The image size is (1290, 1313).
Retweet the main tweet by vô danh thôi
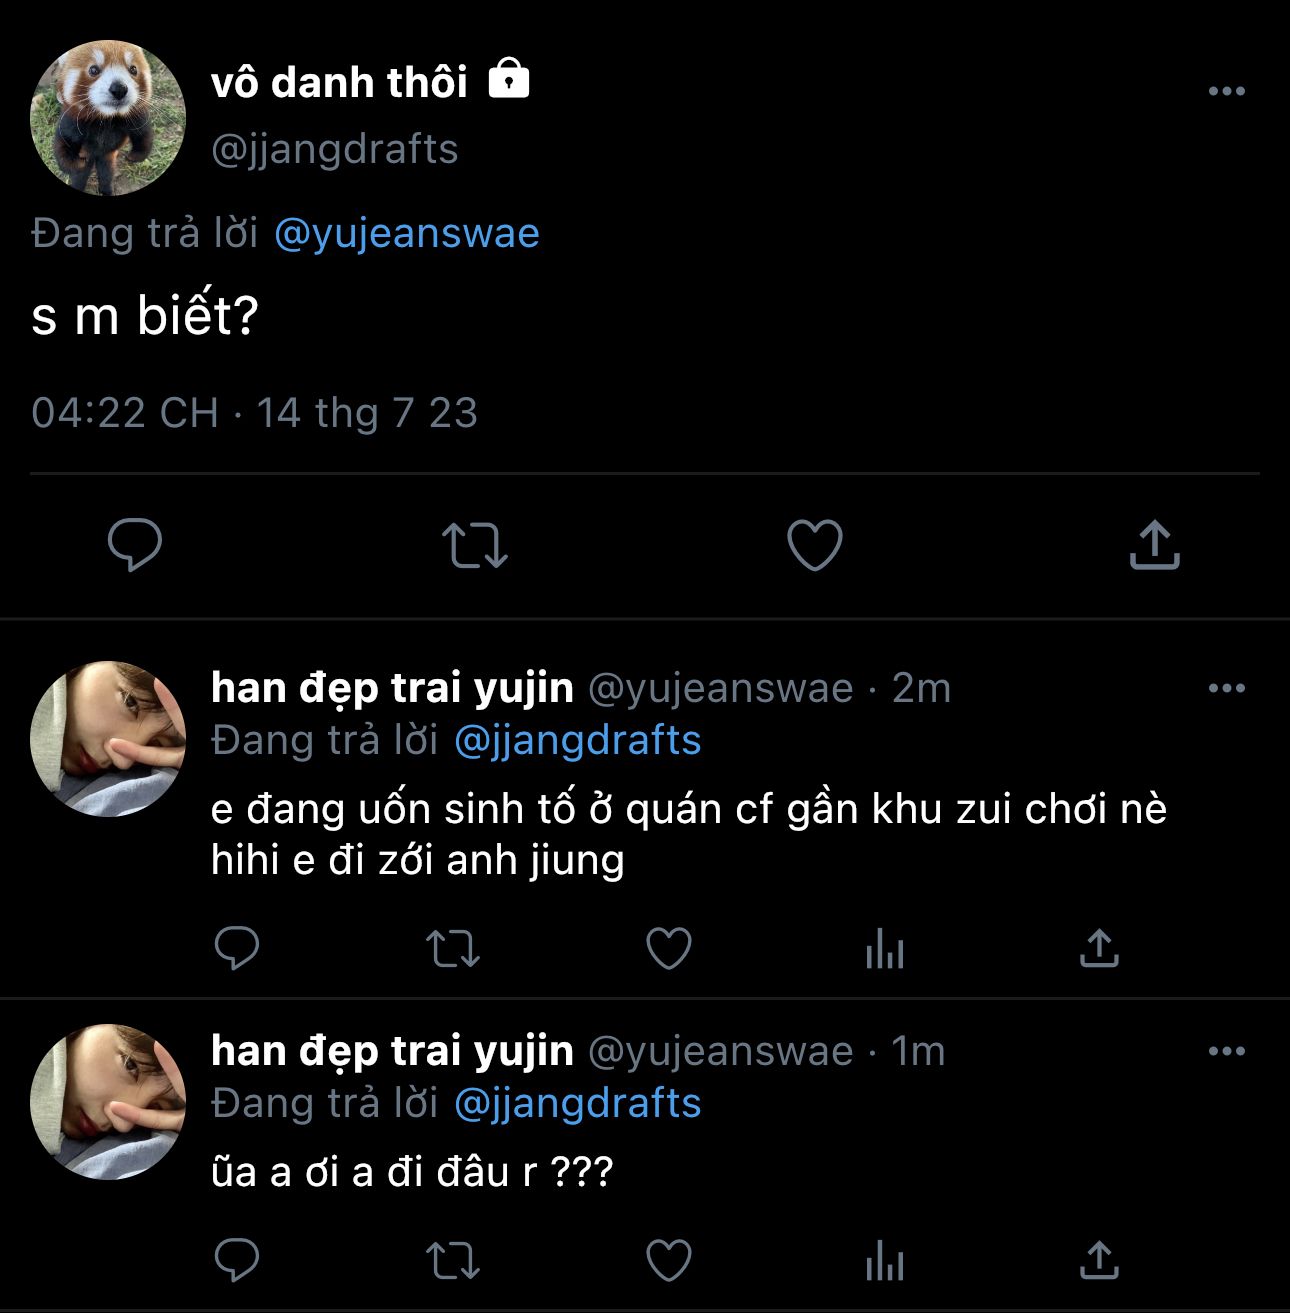pyautogui.click(x=475, y=546)
